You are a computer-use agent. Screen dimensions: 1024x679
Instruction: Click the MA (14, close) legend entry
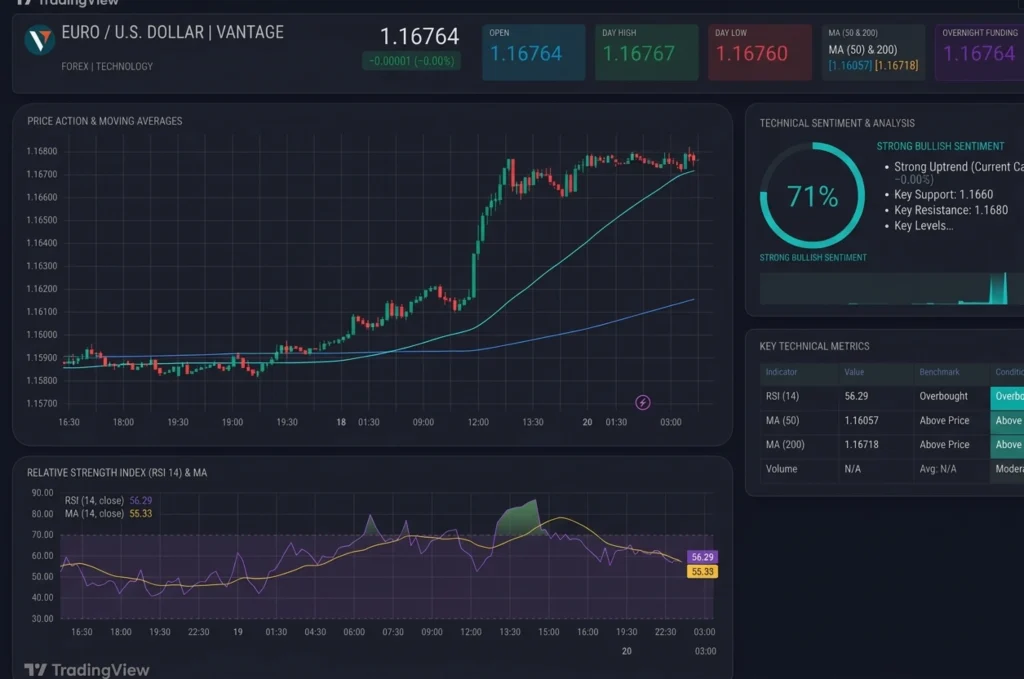(x=108, y=514)
